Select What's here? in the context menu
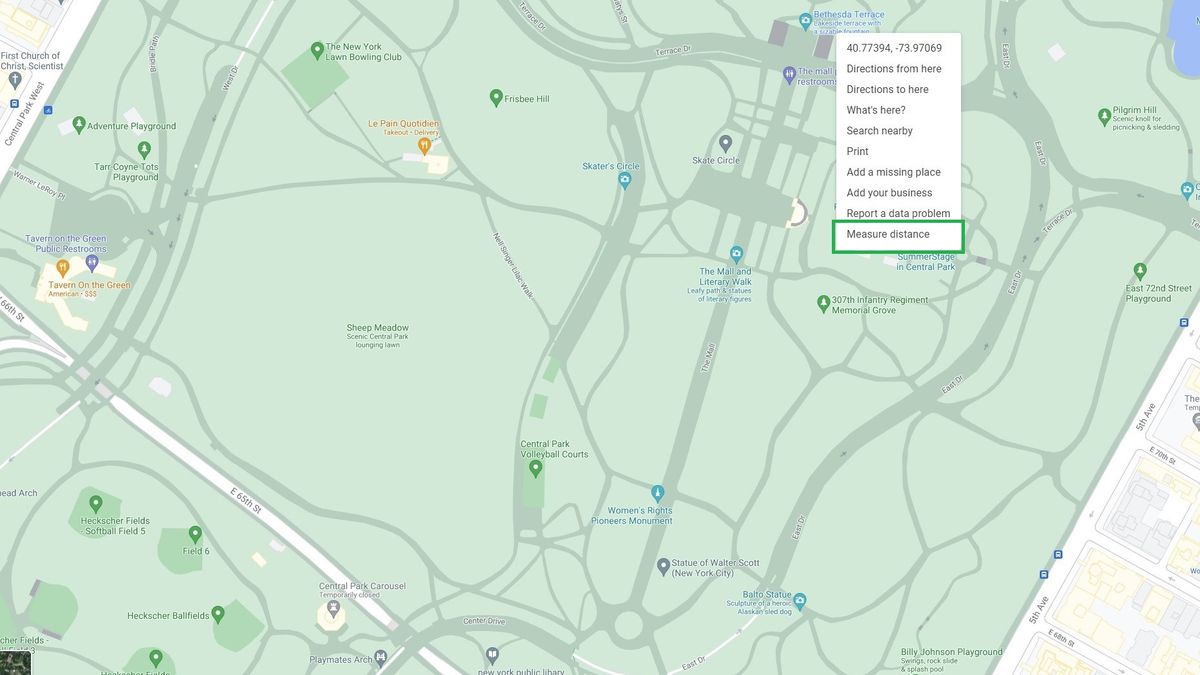Screen dimensions: 1200x675 pyautogui.click(x=877, y=109)
